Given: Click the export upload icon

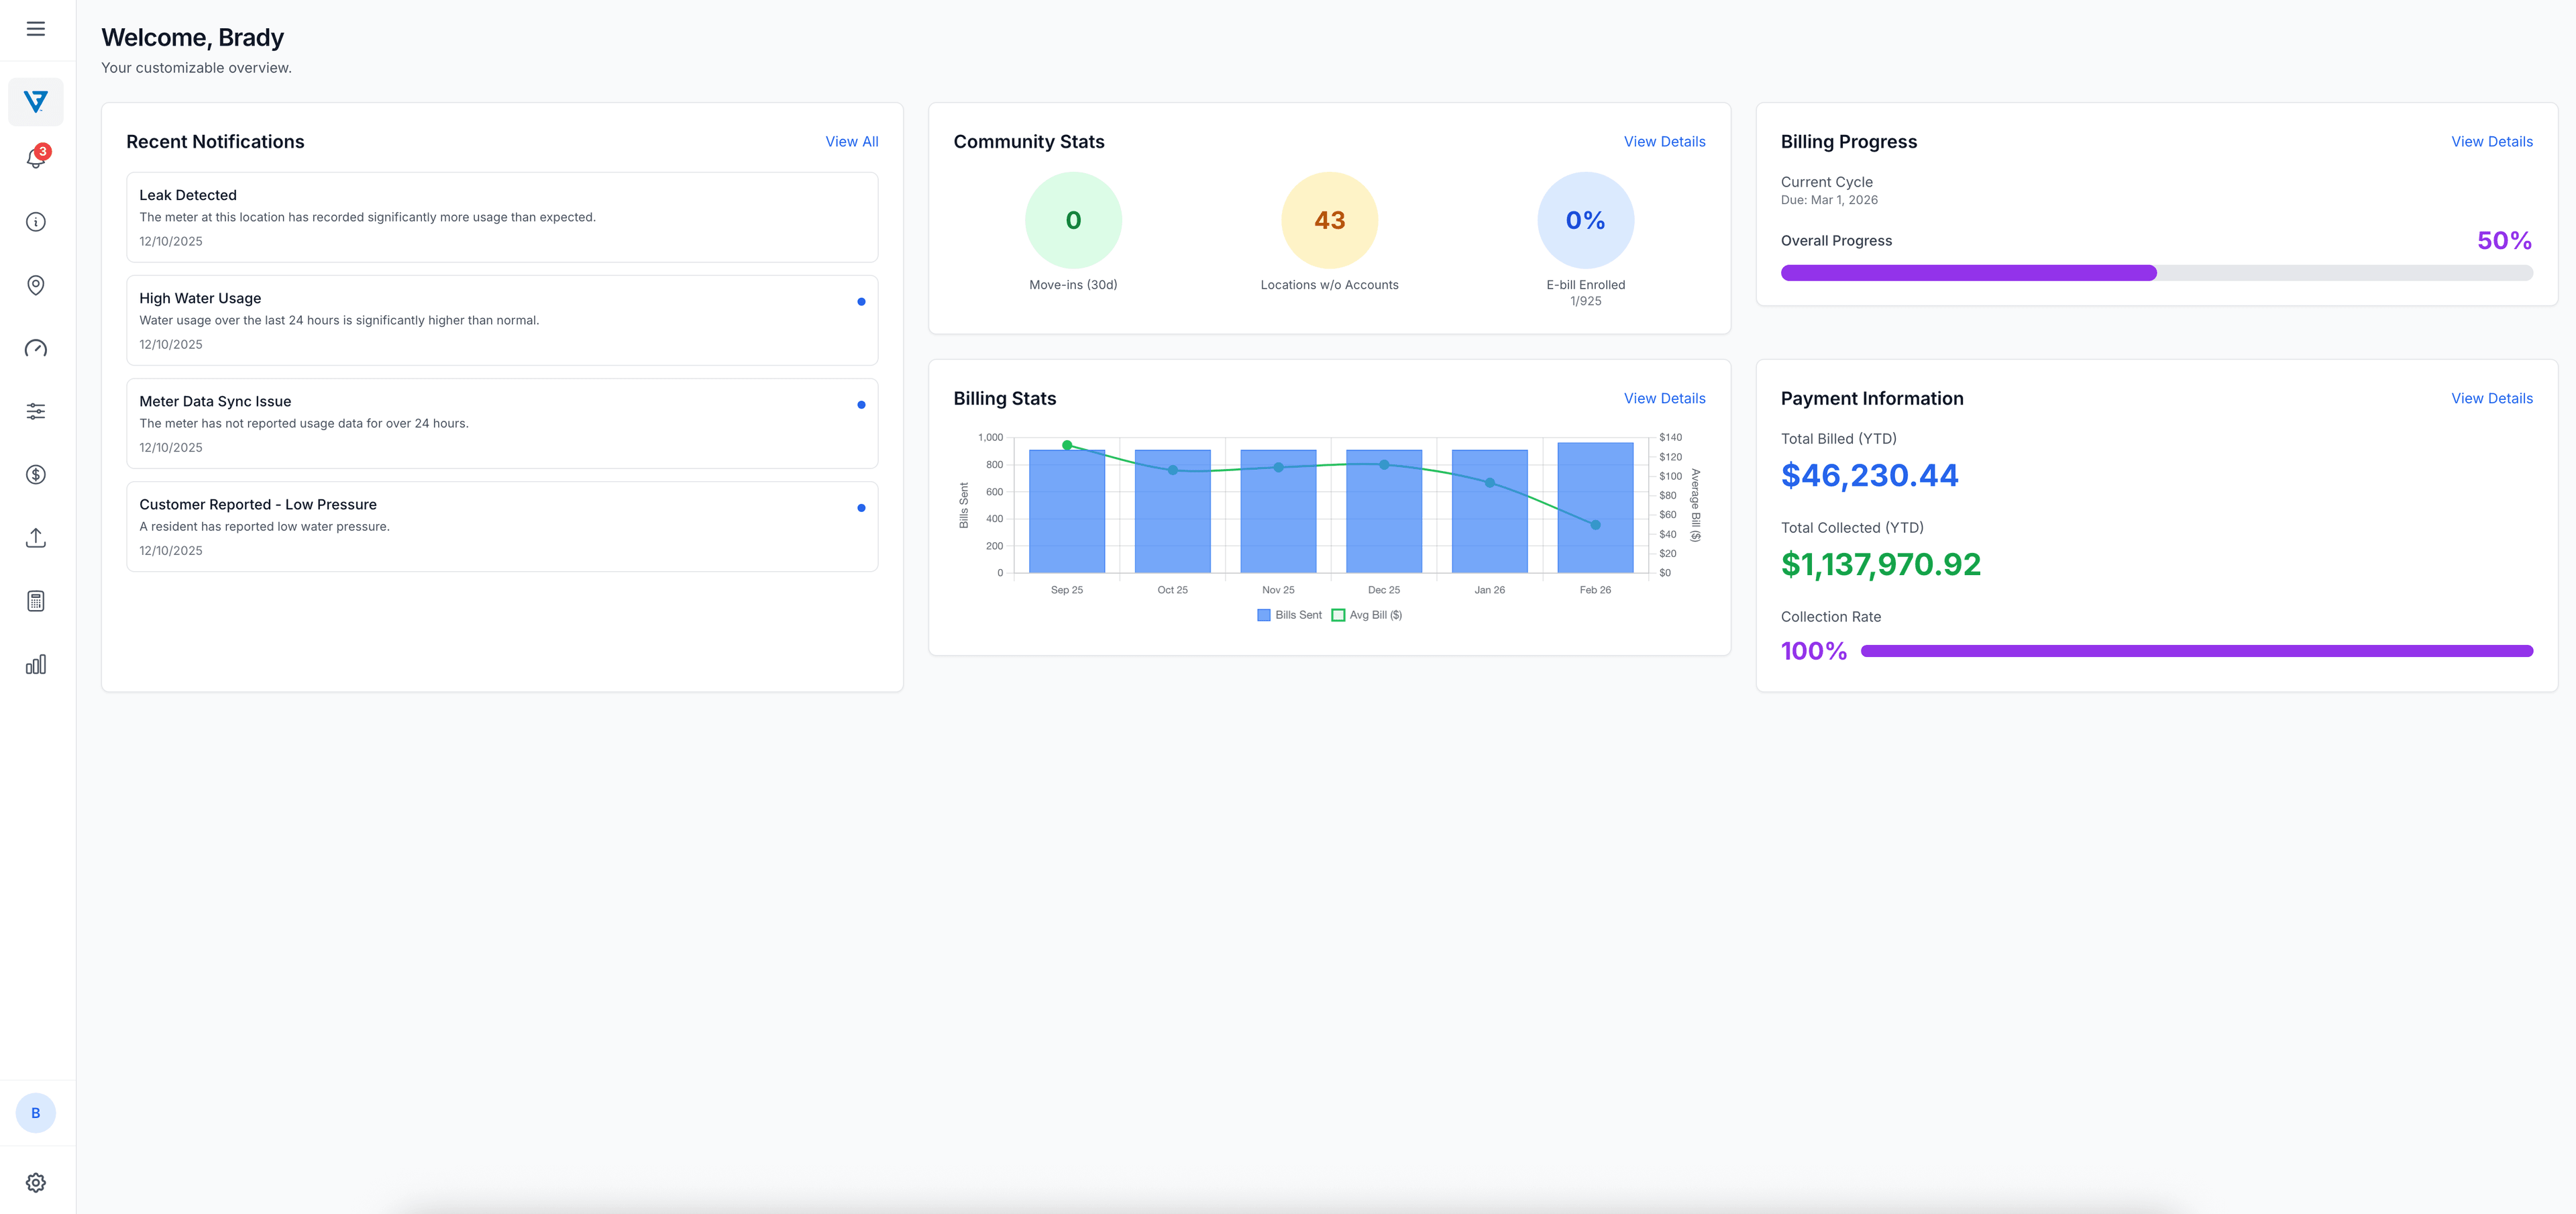Looking at the screenshot, I should (x=35, y=537).
